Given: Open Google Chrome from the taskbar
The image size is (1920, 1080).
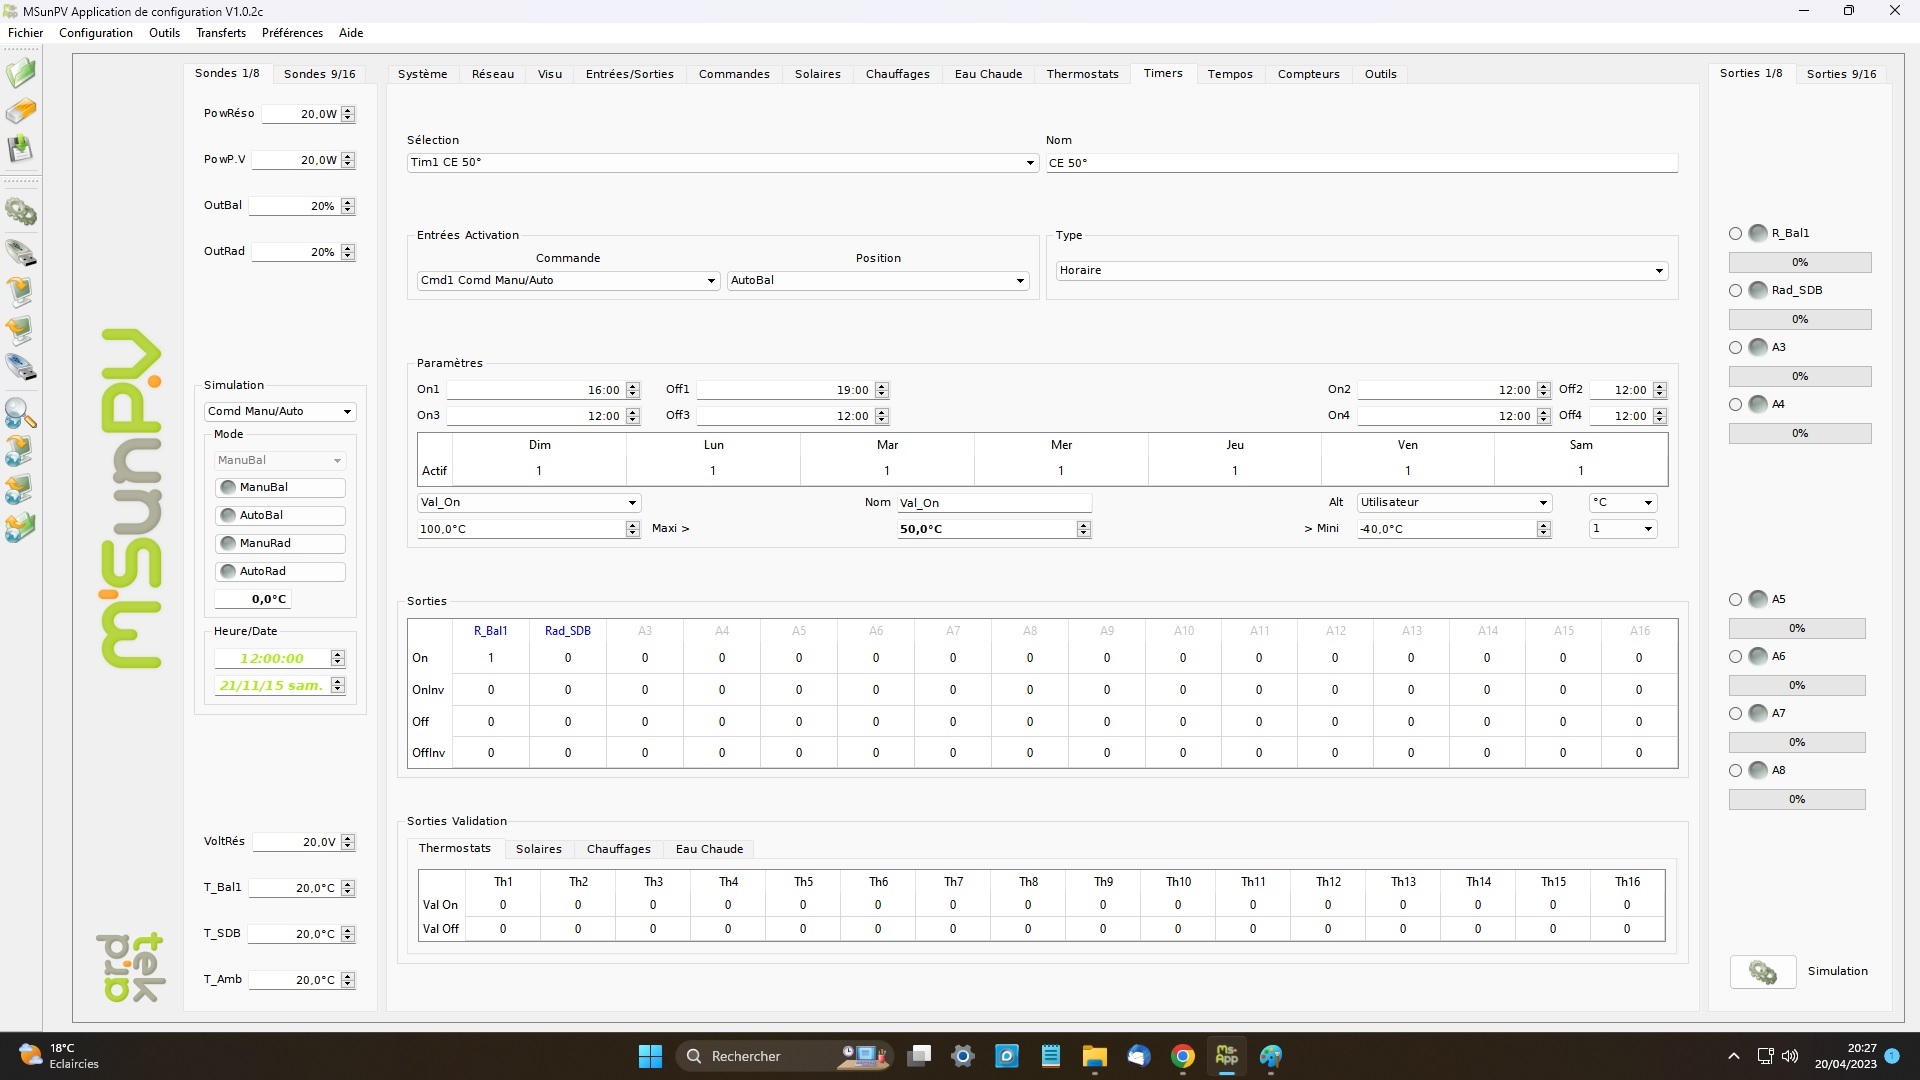Looking at the screenshot, I should (x=1183, y=1056).
